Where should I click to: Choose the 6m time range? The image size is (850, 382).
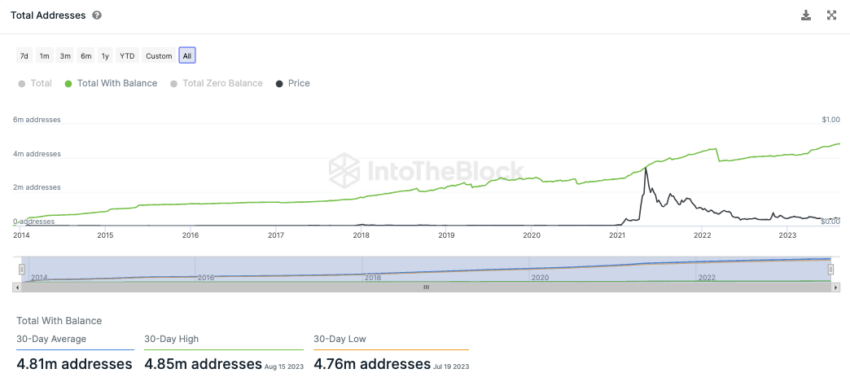(x=86, y=56)
